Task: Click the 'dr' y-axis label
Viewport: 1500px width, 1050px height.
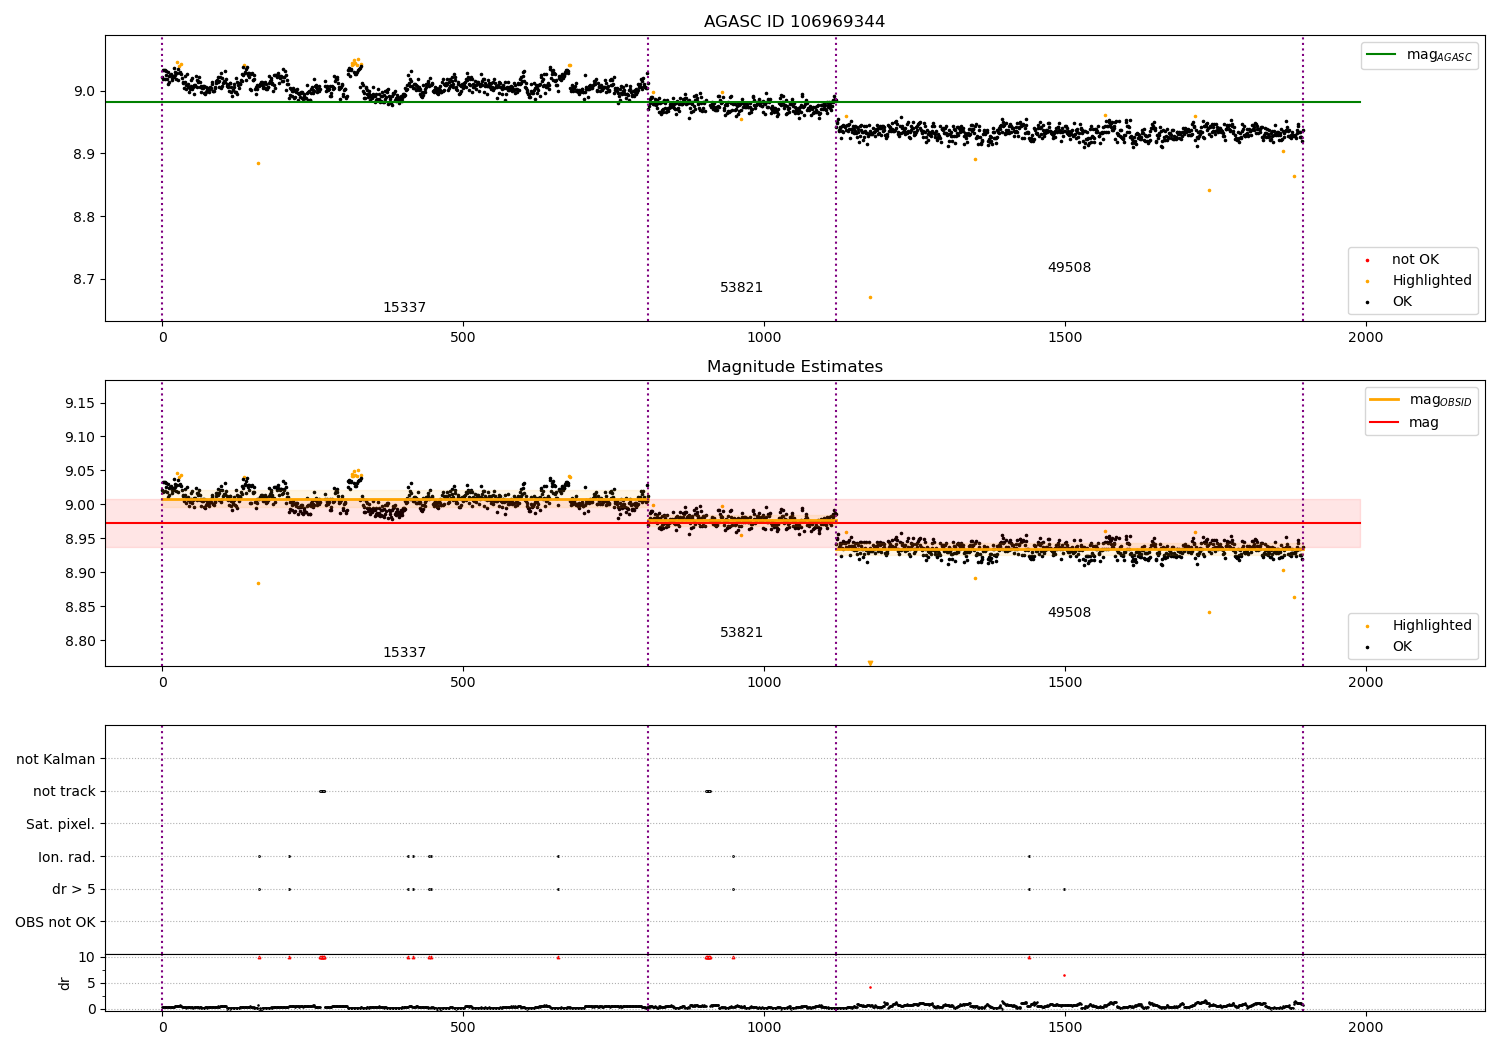Action: [65, 983]
